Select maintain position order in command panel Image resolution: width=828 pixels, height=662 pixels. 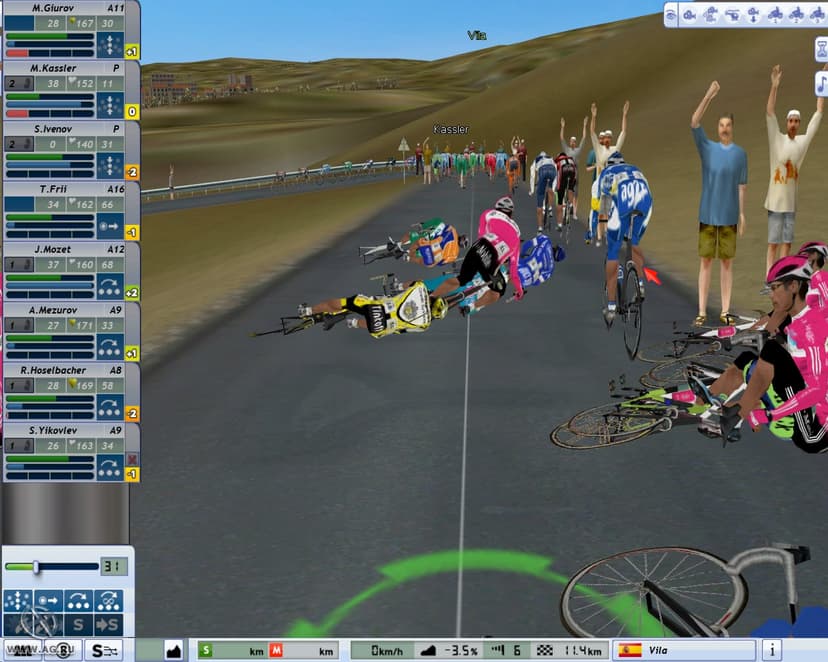click(x=17, y=601)
